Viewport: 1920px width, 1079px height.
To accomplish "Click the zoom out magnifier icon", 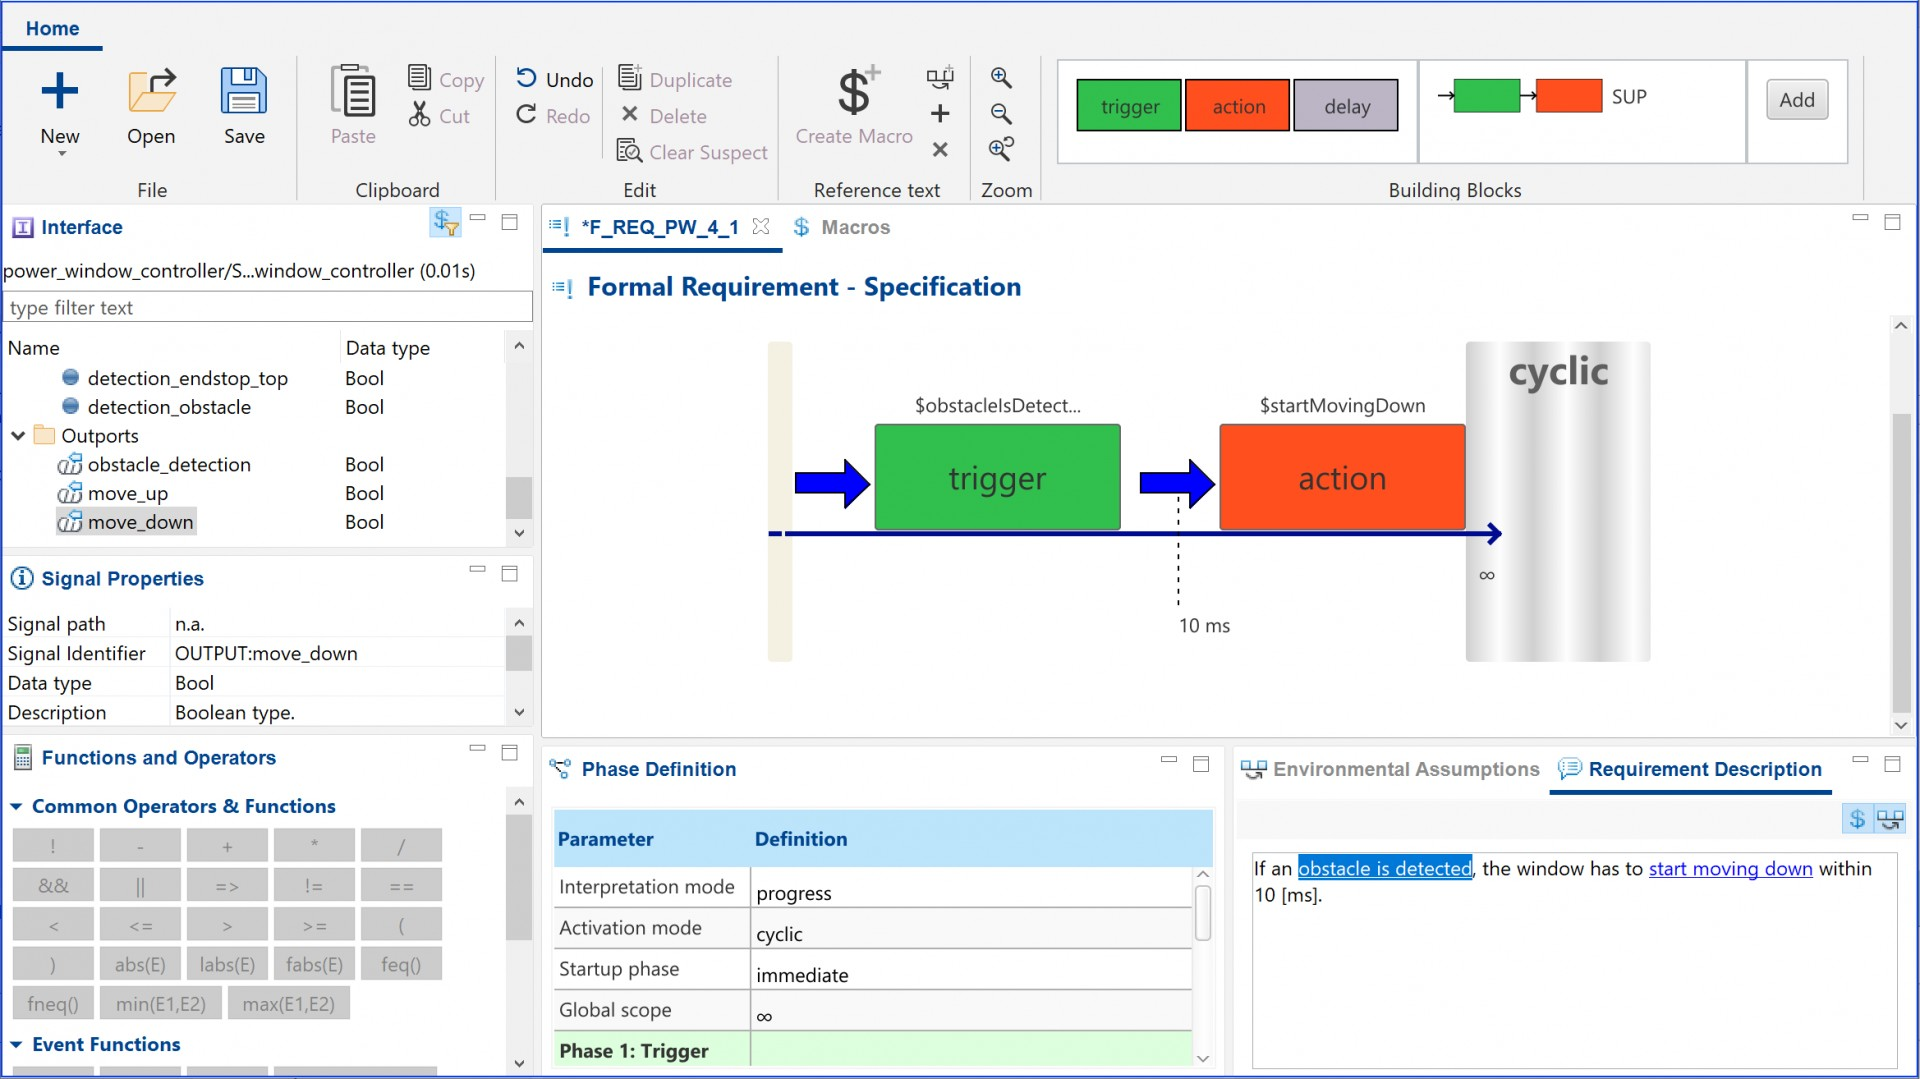I will pos(1001,114).
